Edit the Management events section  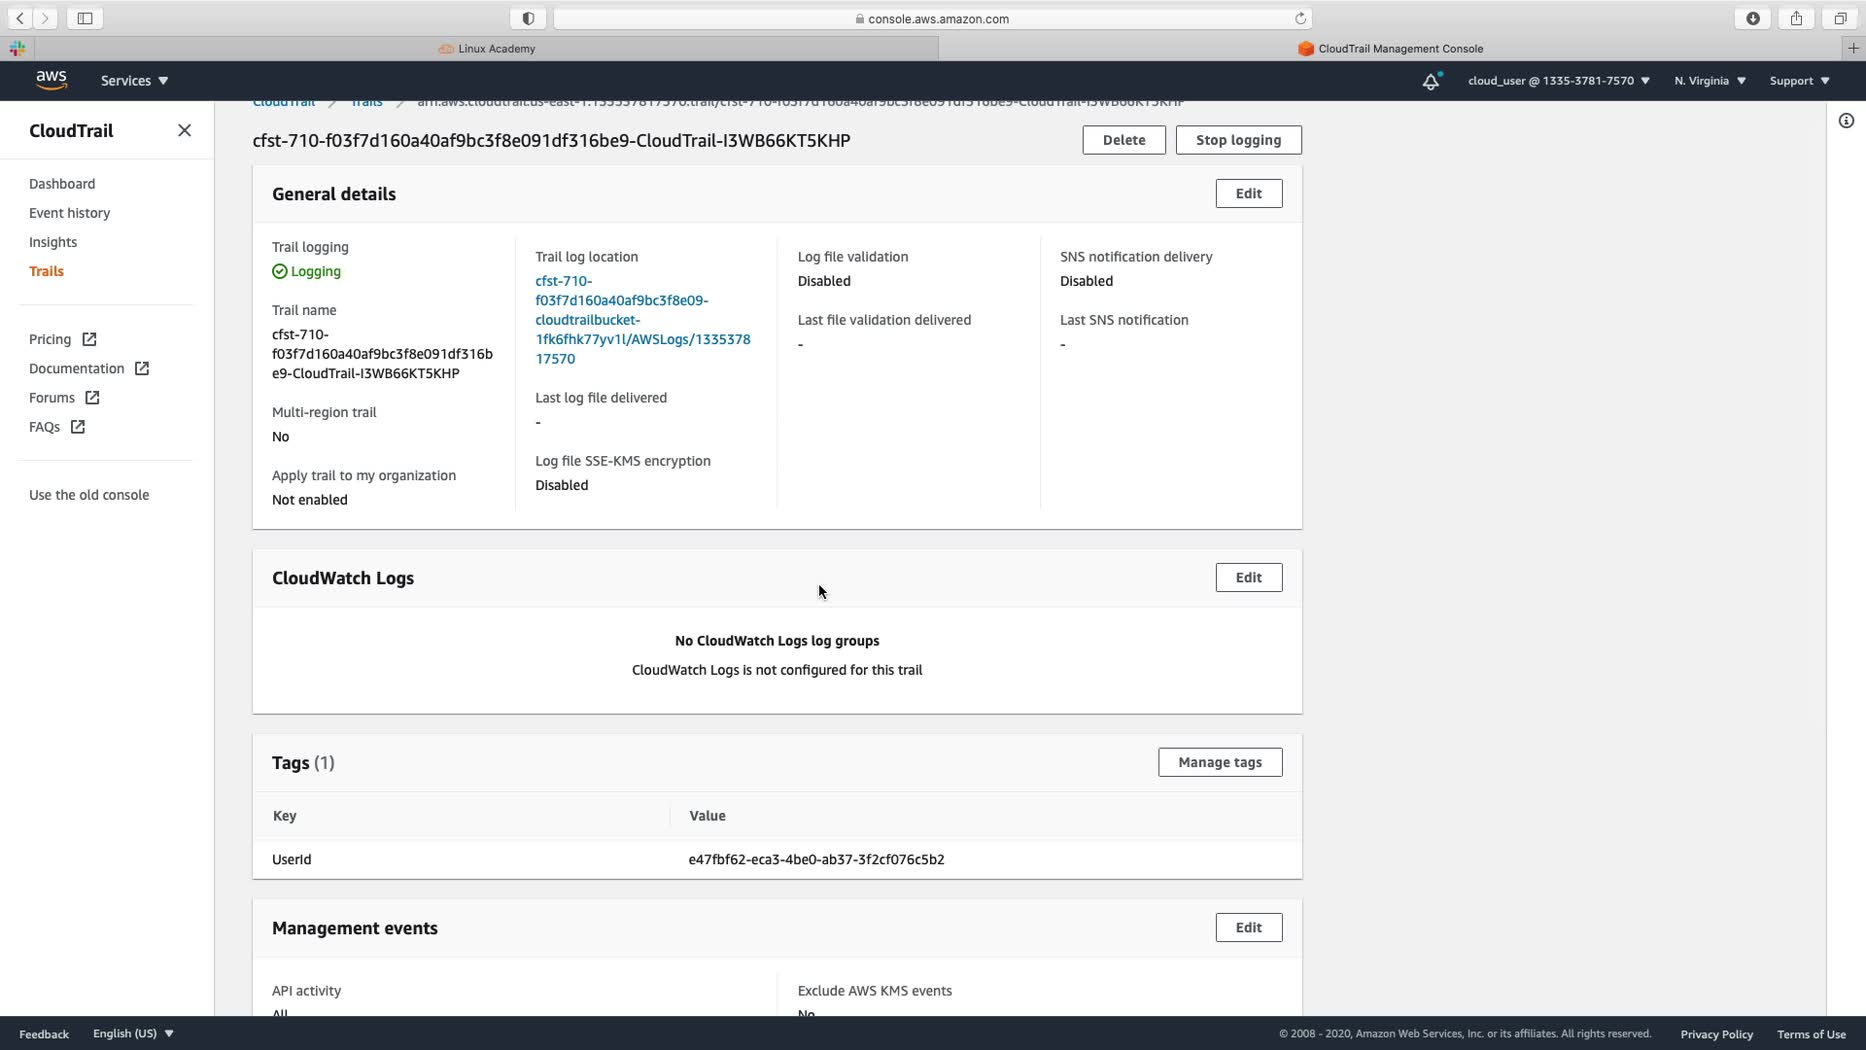click(x=1248, y=928)
